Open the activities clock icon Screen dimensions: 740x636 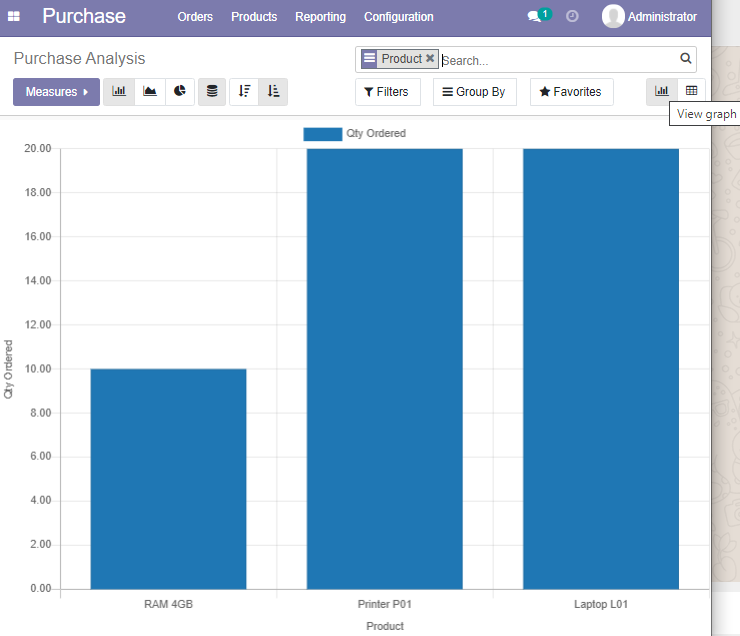(572, 17)
